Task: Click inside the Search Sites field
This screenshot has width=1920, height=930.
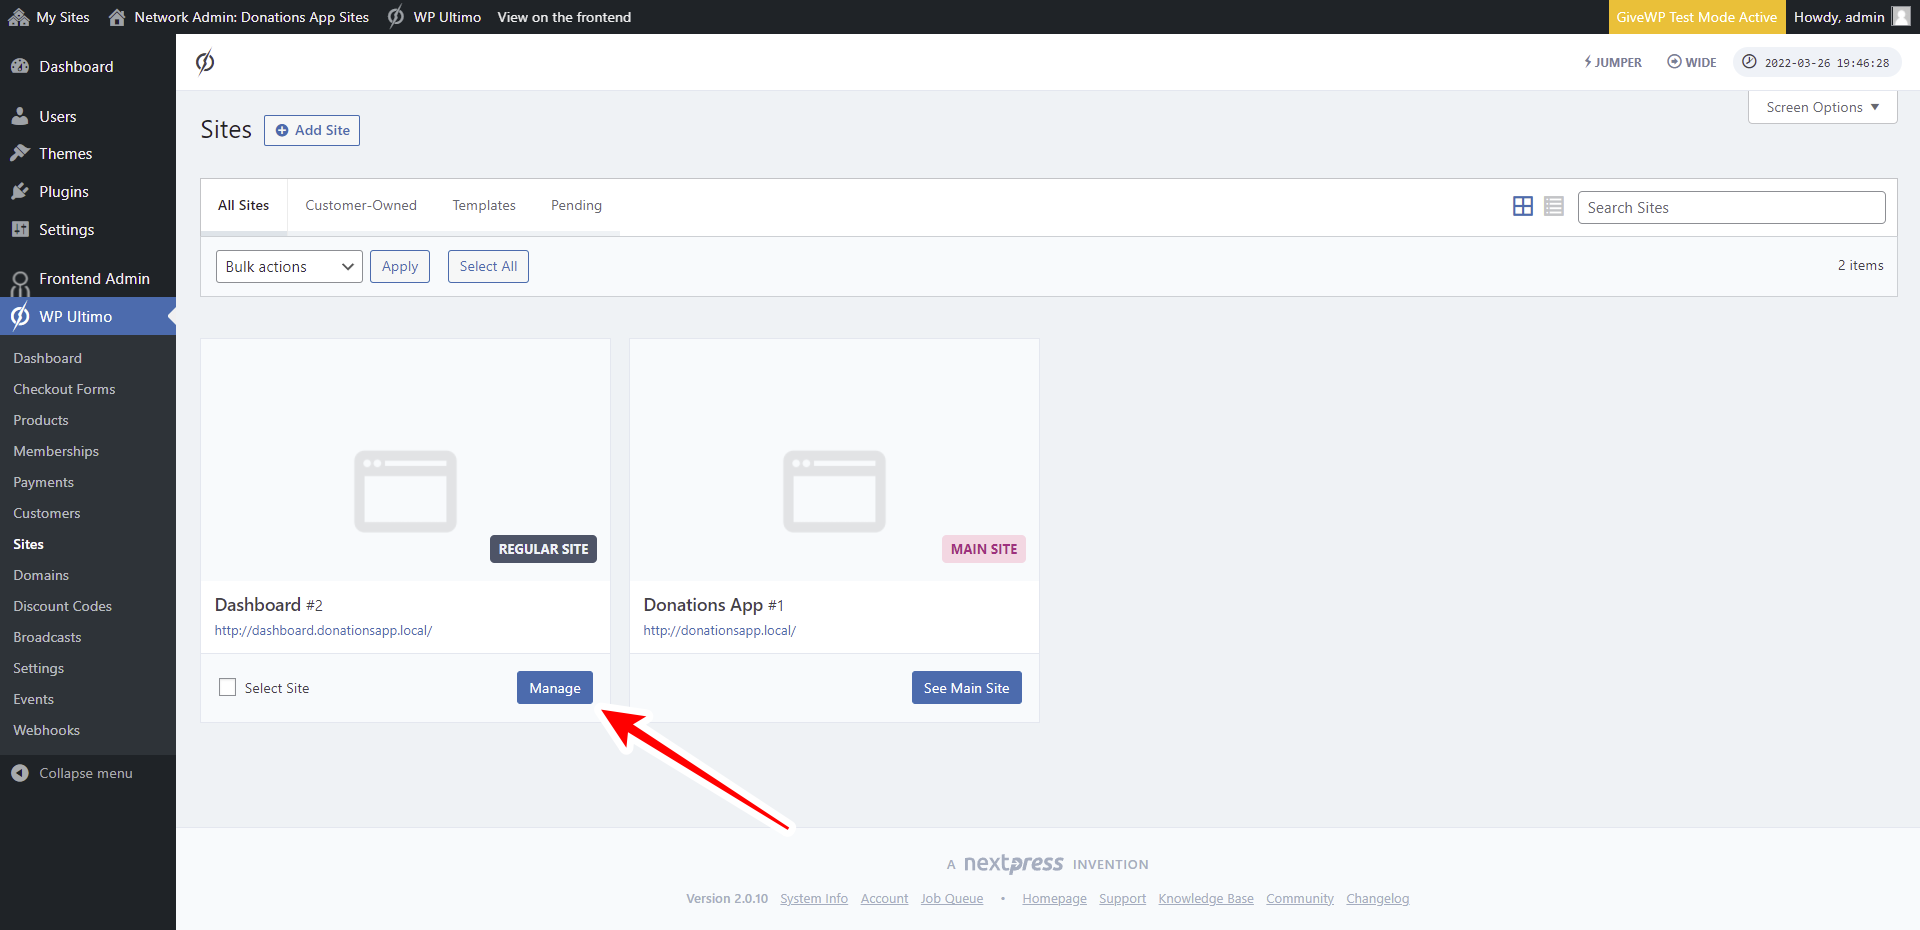Action: coord(1731,207)
